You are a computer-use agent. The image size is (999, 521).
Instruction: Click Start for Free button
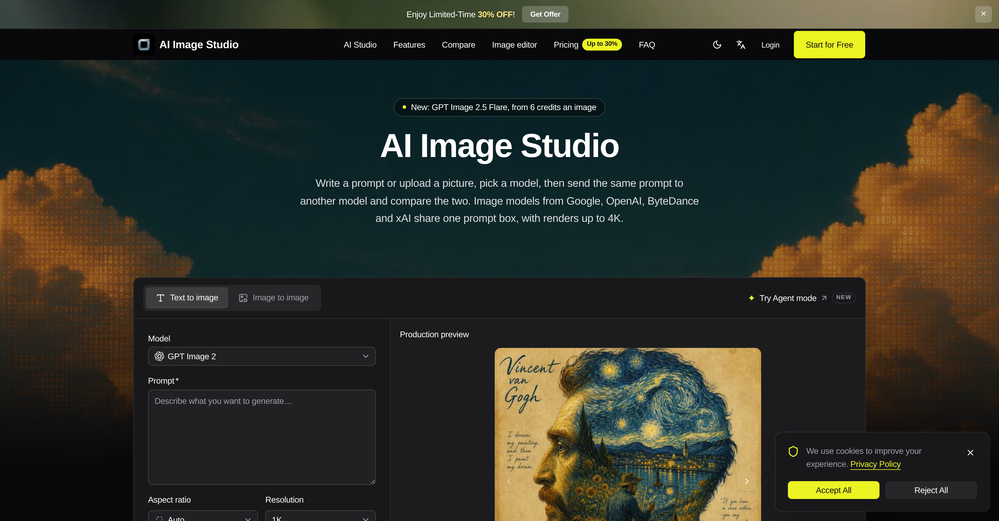pos(829,45)
